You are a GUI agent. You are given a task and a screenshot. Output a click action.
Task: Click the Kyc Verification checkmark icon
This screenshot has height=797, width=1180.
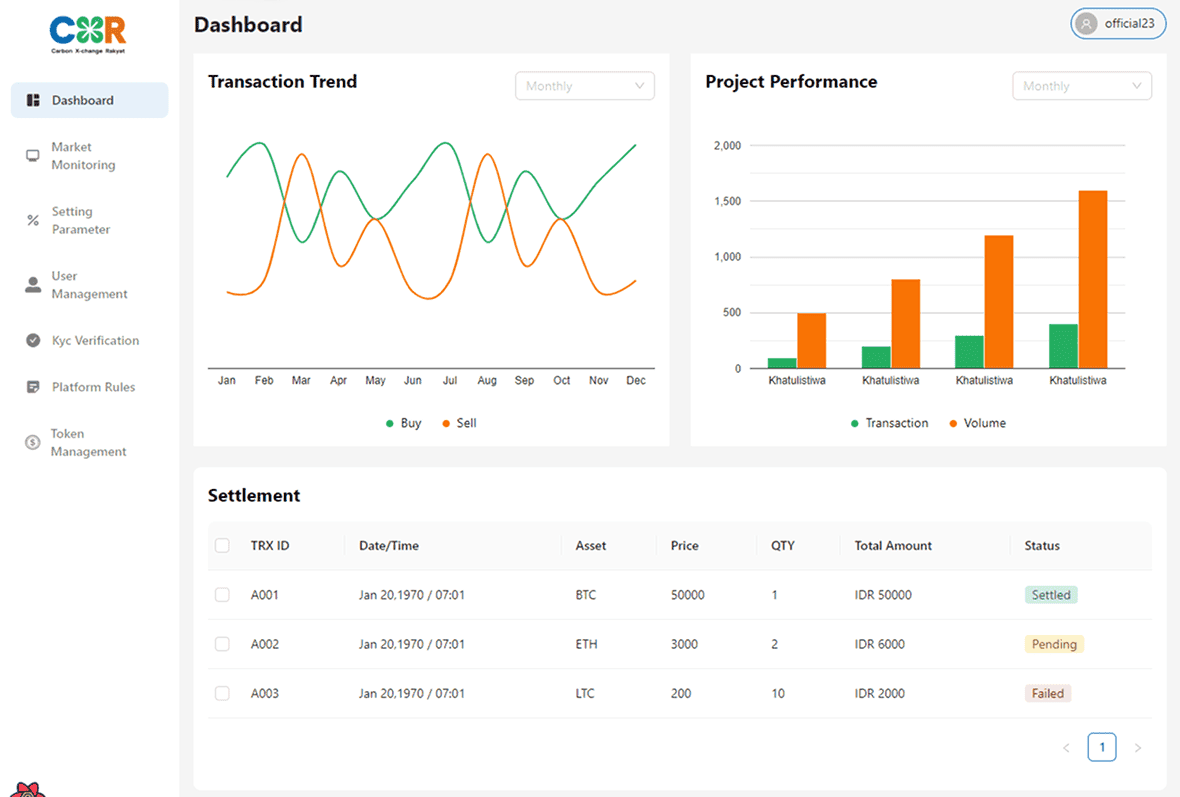(x=33, y=340)
